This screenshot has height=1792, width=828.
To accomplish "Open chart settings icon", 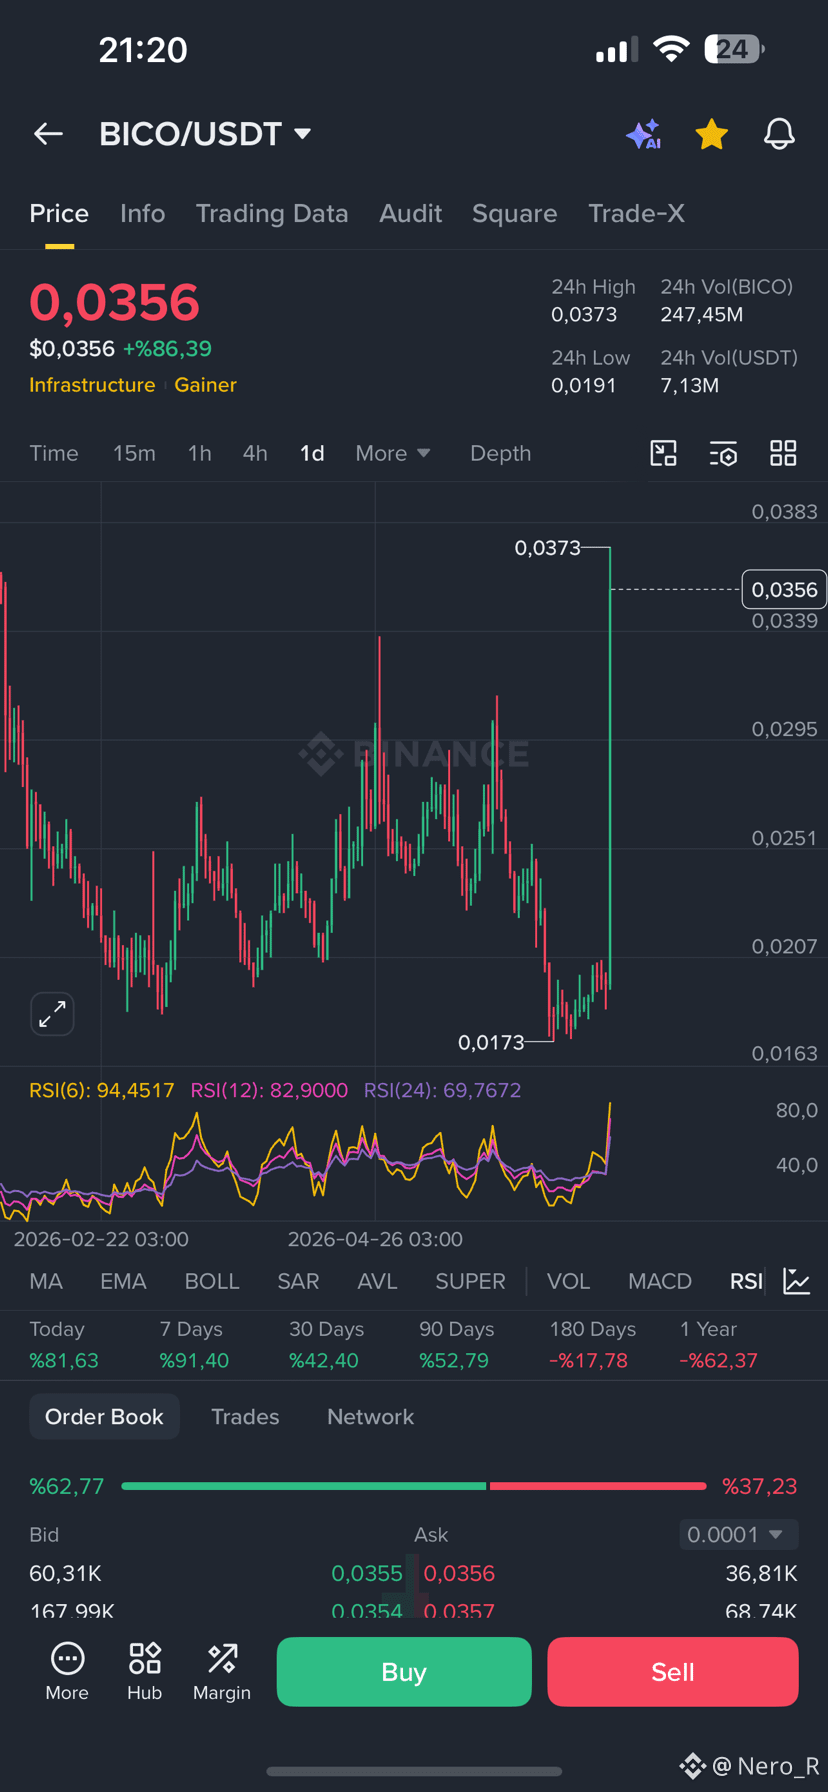I will click(x=723, y=453).
